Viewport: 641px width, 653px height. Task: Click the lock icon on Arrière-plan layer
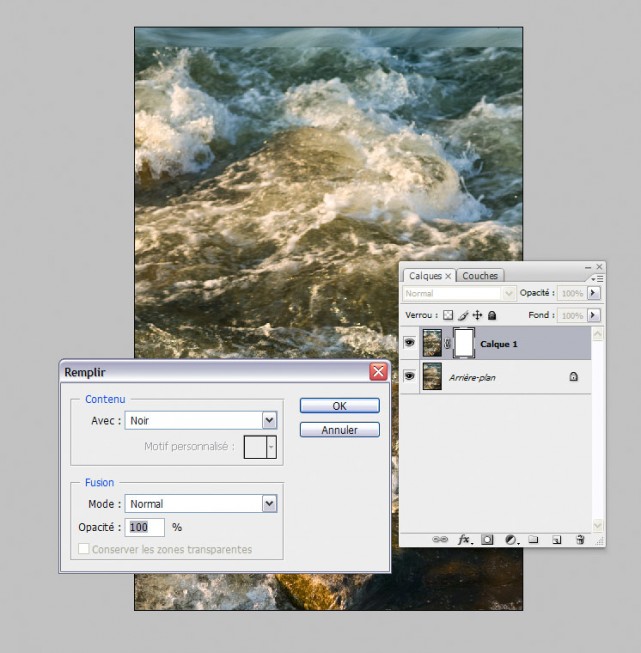tap(574, 376)
